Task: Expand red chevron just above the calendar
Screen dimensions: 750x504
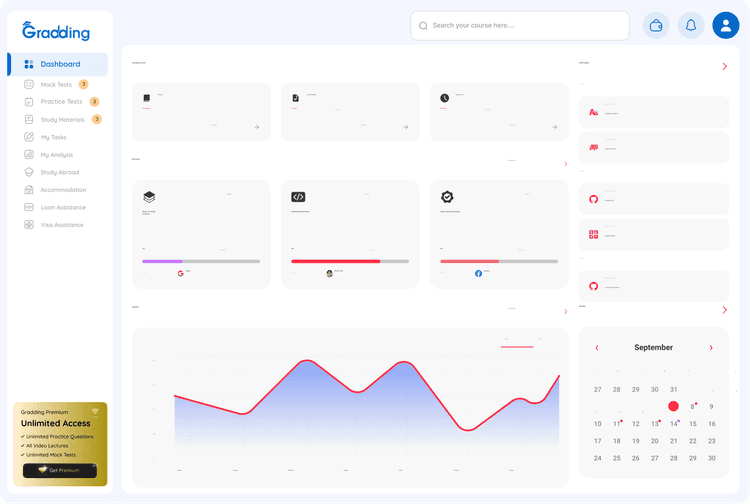Action: (x=725, y=310)
